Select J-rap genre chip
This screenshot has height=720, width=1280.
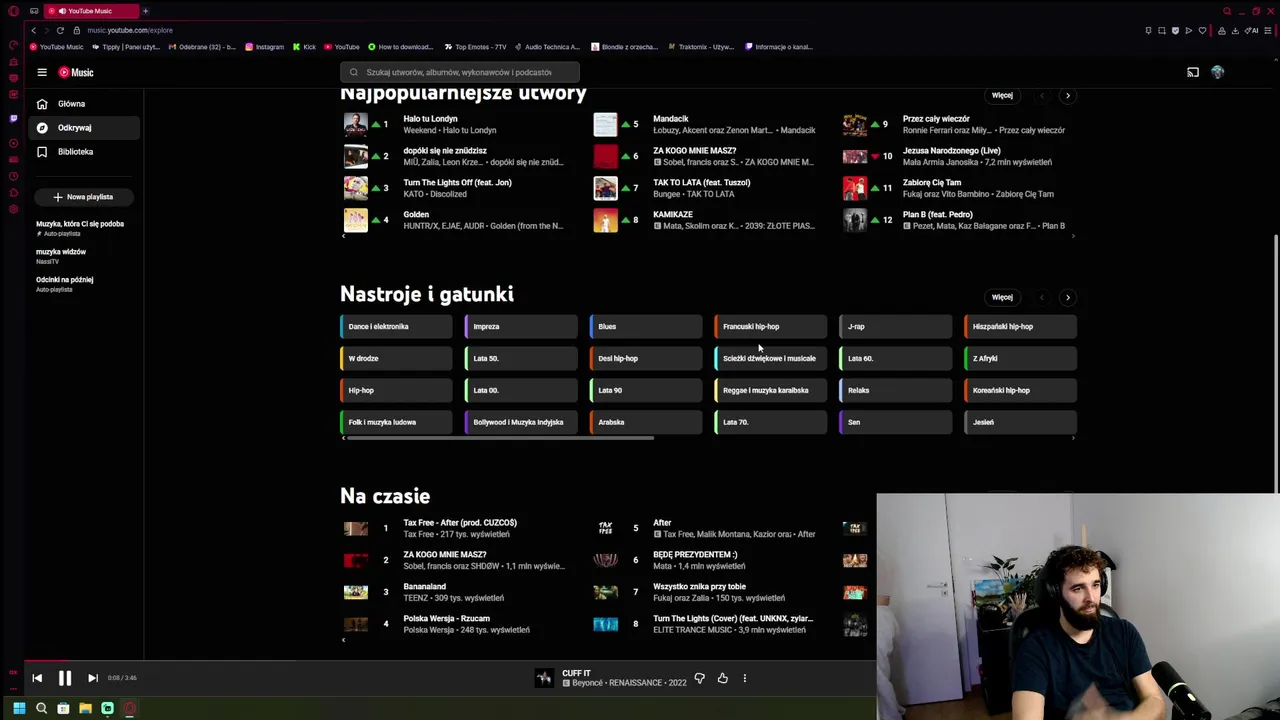pyautogui.click(x=896, y=327)
